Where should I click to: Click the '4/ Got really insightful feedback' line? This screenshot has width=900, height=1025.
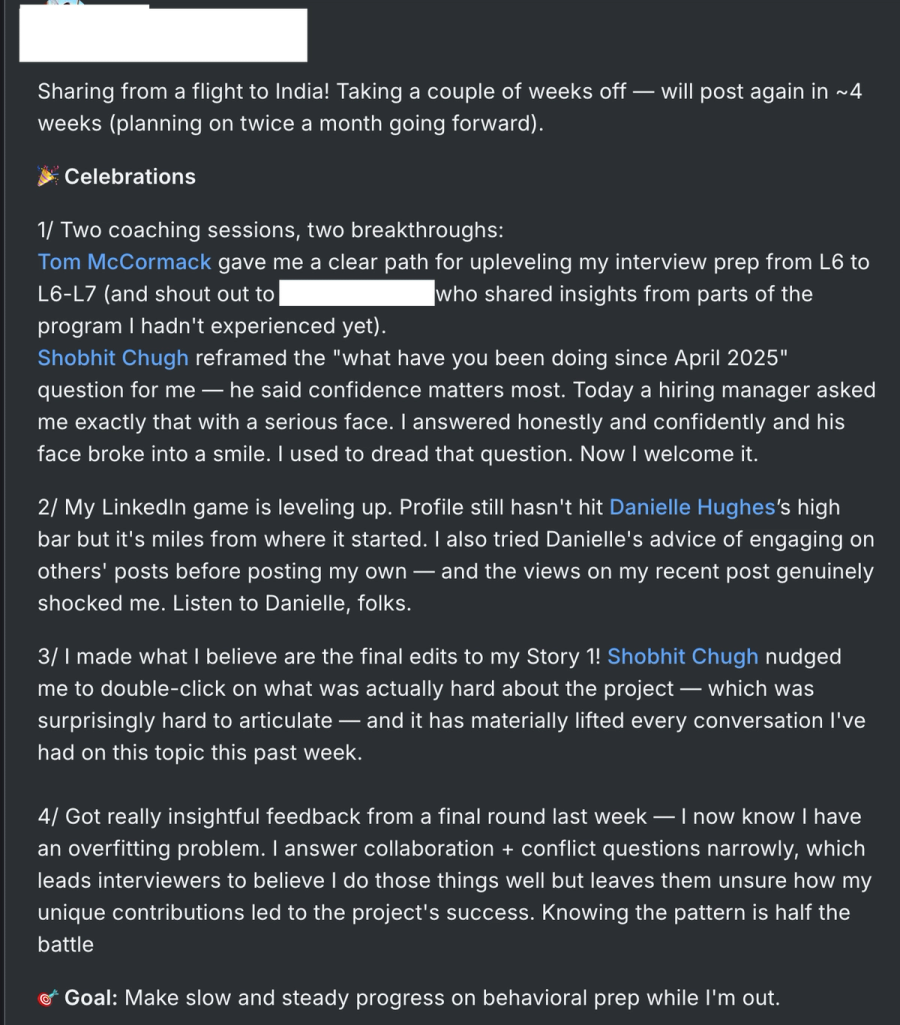click(340, 817)
